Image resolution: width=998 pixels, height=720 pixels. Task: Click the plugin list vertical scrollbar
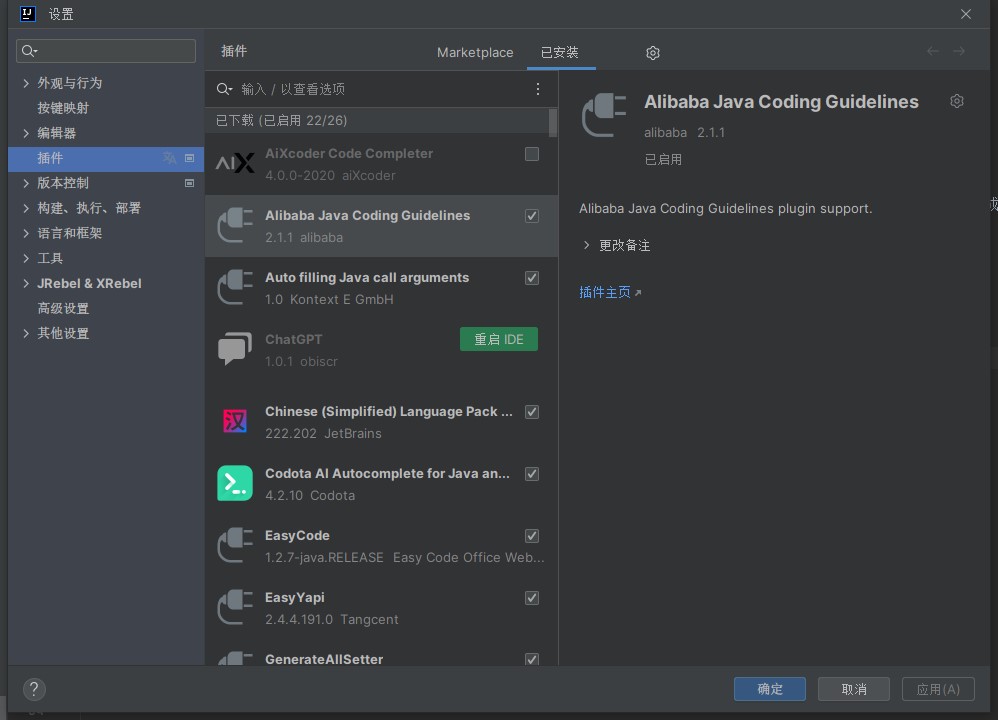coord(552,124)
